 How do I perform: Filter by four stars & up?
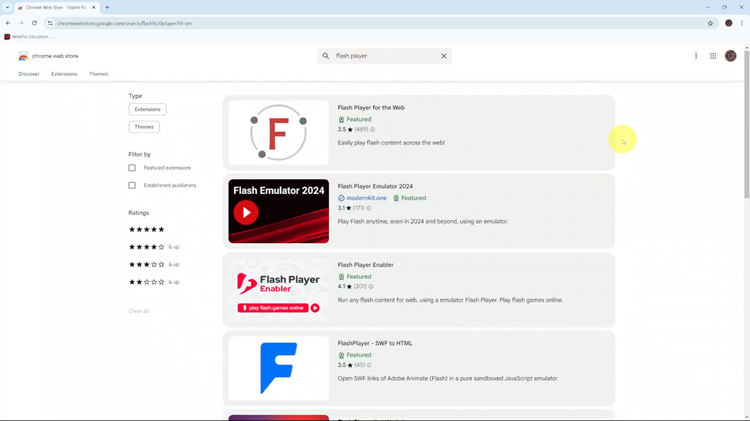click(x=154, y=247)
